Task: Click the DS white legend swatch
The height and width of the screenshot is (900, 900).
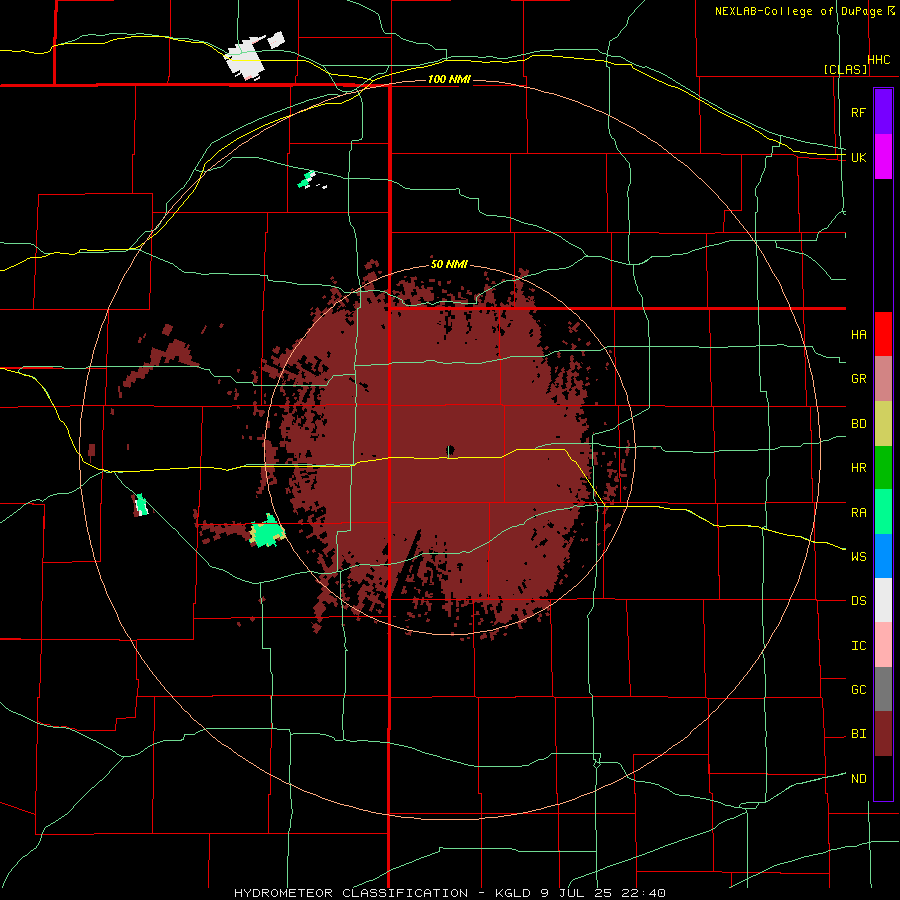Action: [x=883, y=600]
